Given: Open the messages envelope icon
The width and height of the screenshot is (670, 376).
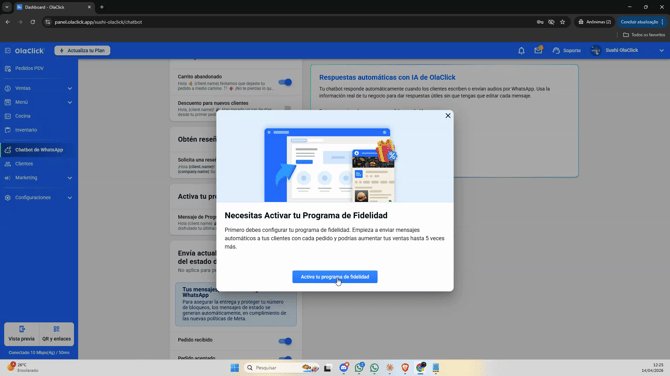Looking at the screenshot, I should pyautogui.click(x=538, y=50).
